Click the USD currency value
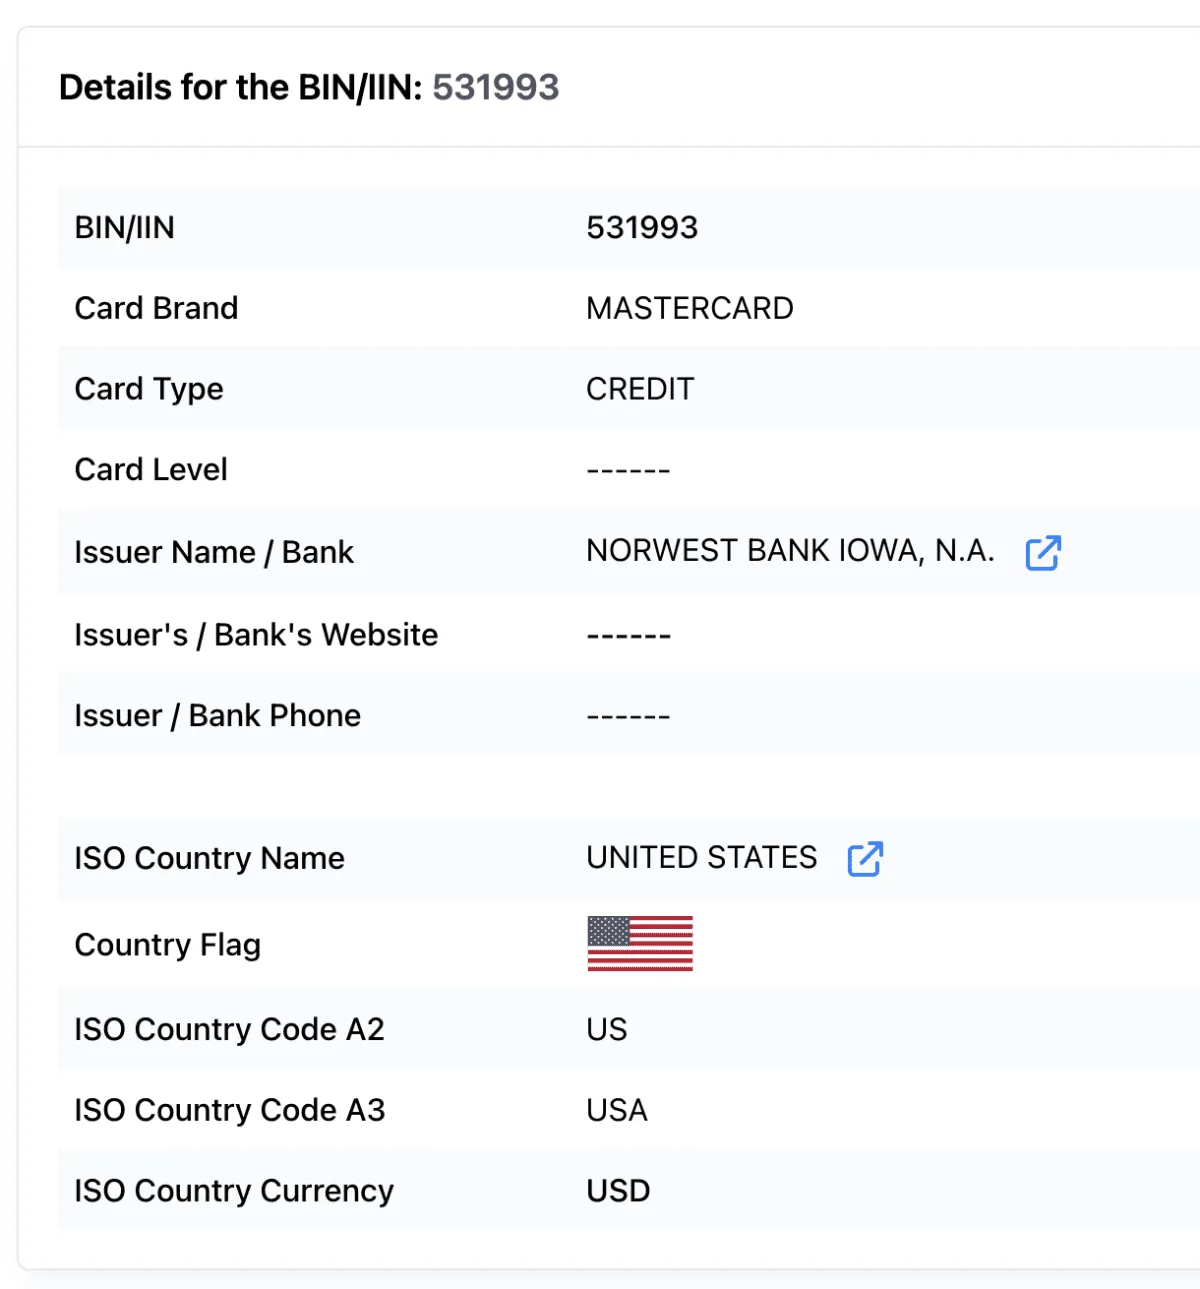1200x1289 pixels. (x=618, y=1191)
